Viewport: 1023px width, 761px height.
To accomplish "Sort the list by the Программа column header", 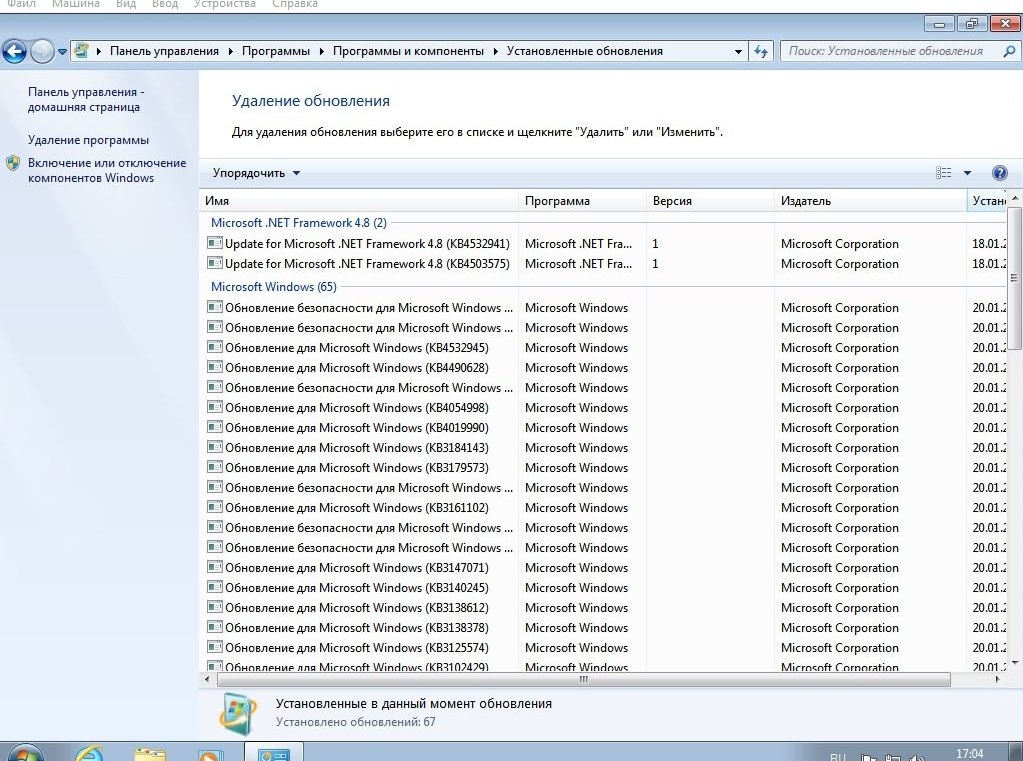I will (x=583, y=201).
